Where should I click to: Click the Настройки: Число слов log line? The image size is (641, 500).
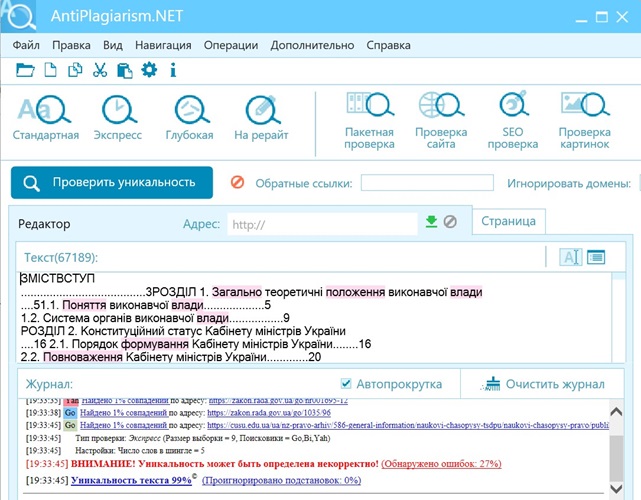click(x=140, y=451)
